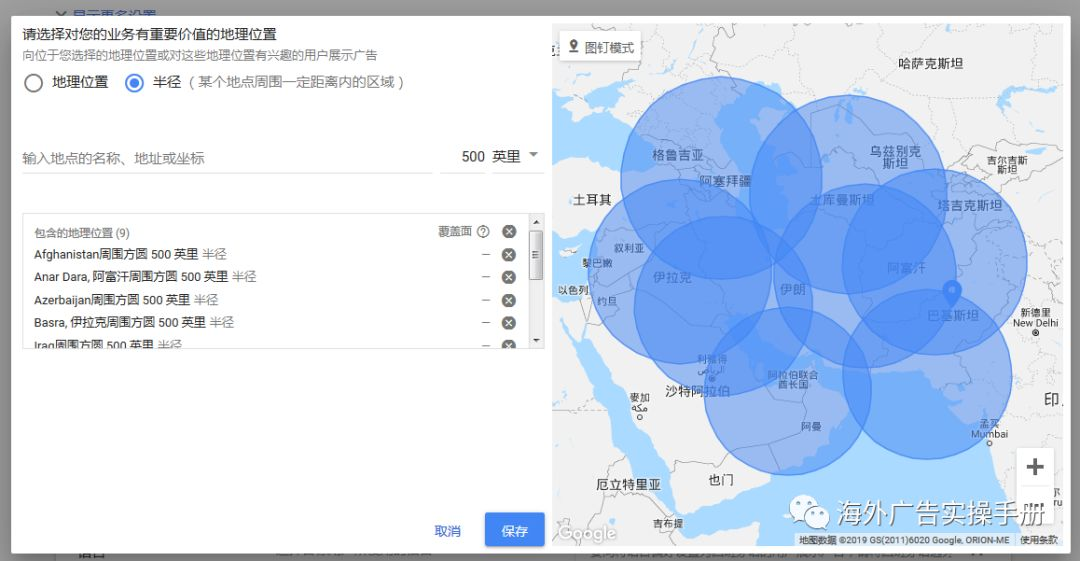Remove Afghanistan 500-mile radius location
The image size is (1080, 561).
click(508, 255)
